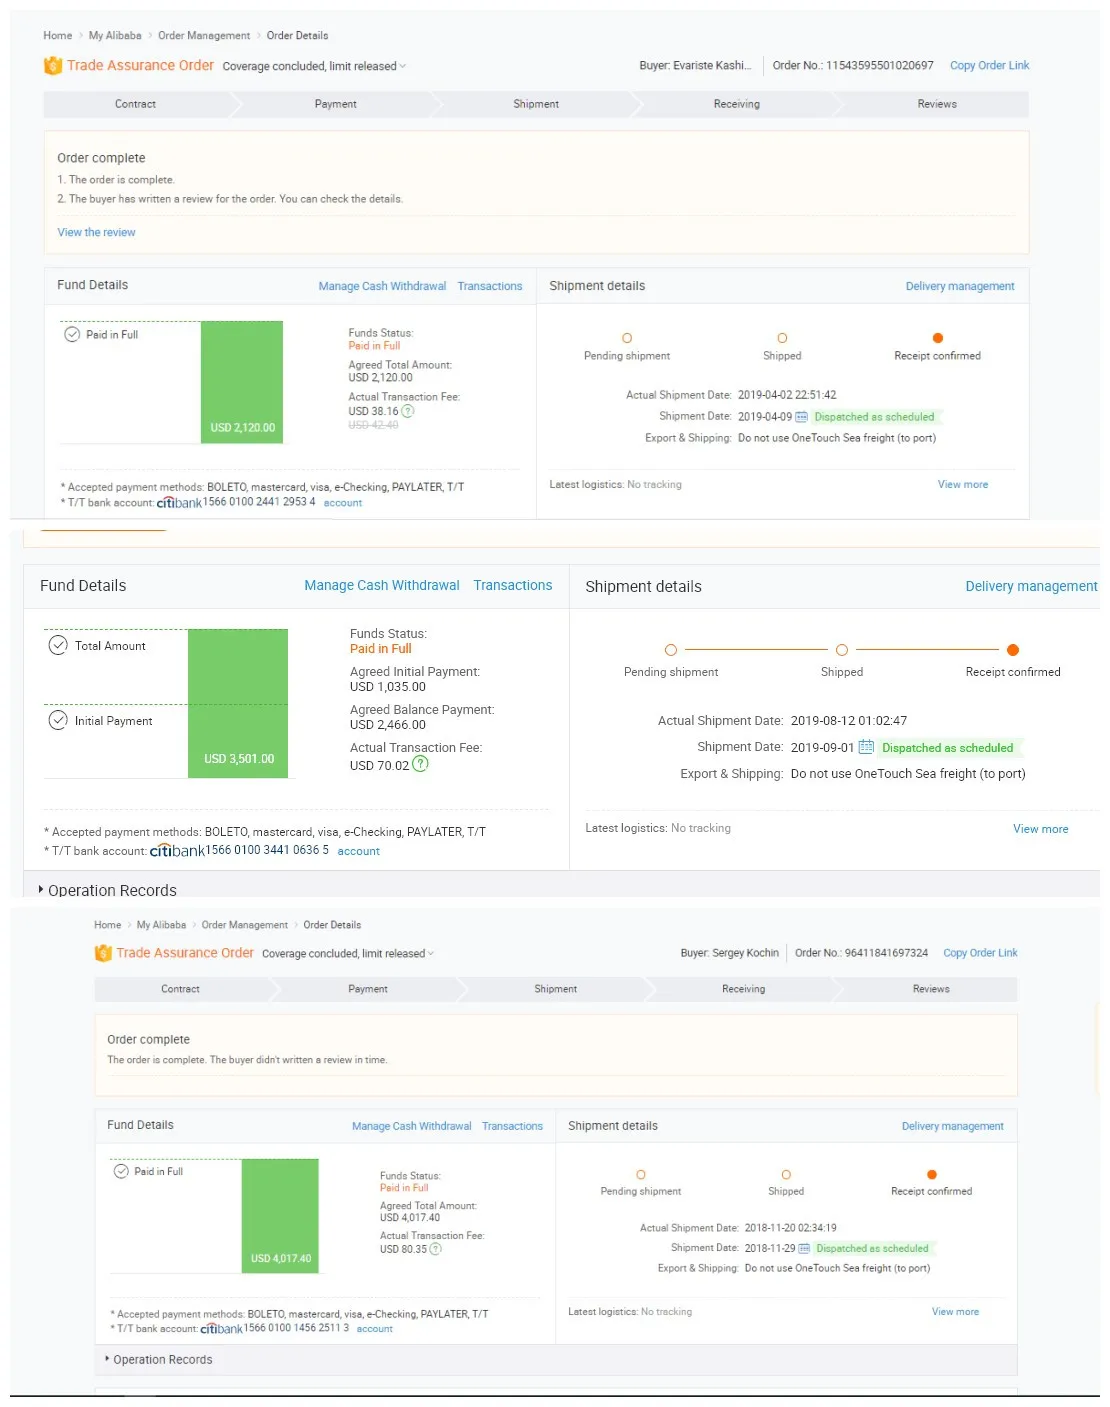Click Trade Assurance shield icon for Sergey Kochin order
This screenshot has width=1110, height=1407.
point(103,953)
